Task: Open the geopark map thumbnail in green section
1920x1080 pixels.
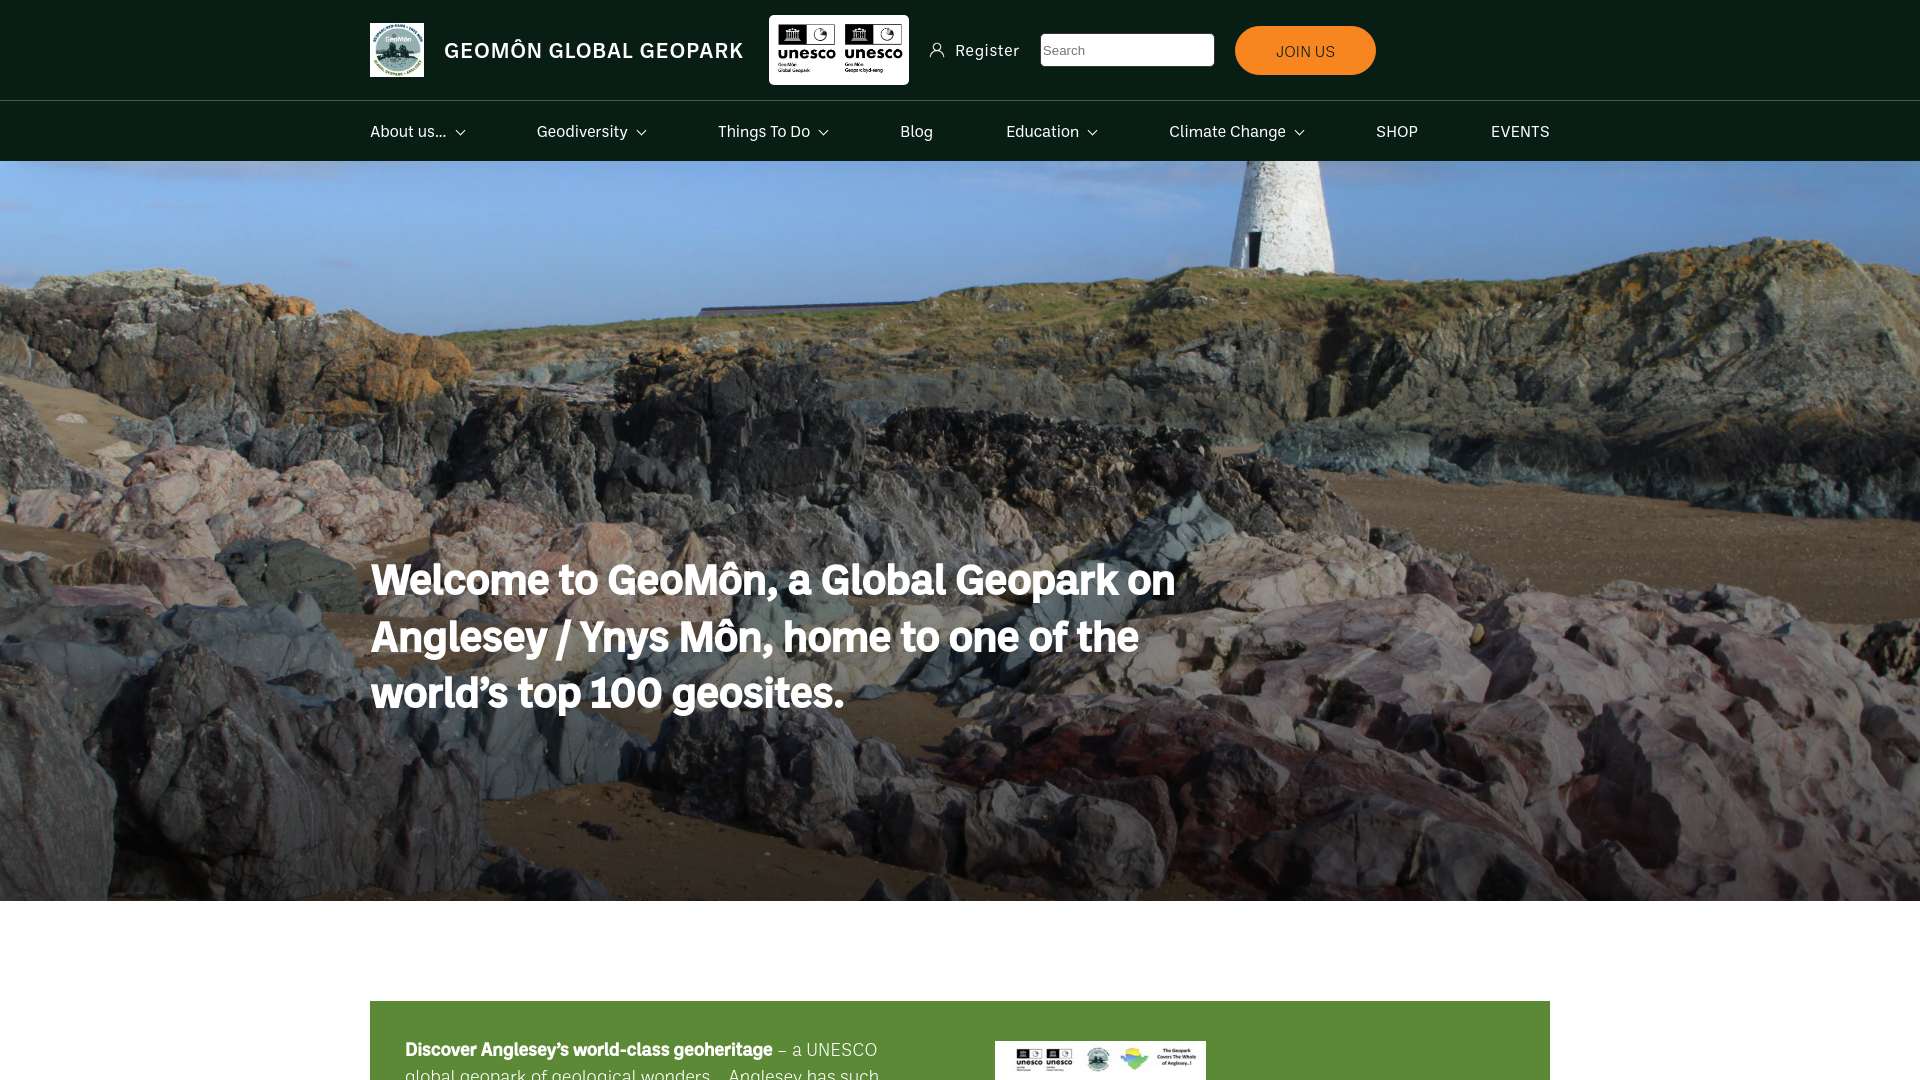Action: (x=1100, y=1060)
